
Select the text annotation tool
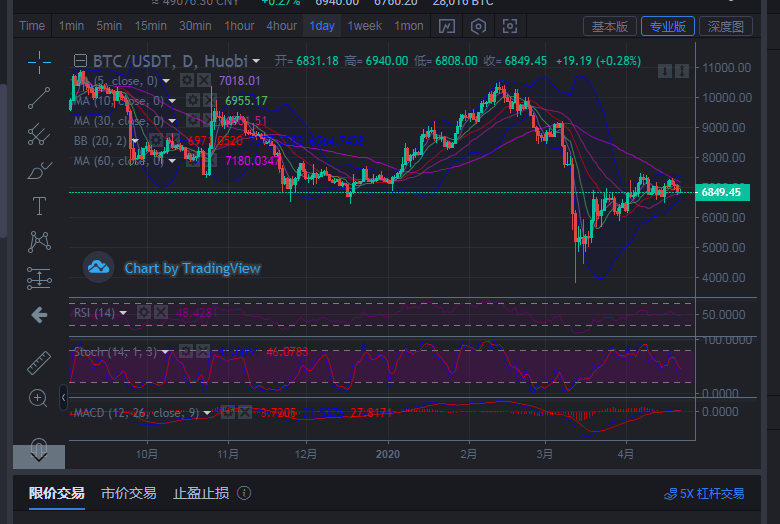pyautogui.click(x=39, y=206)
